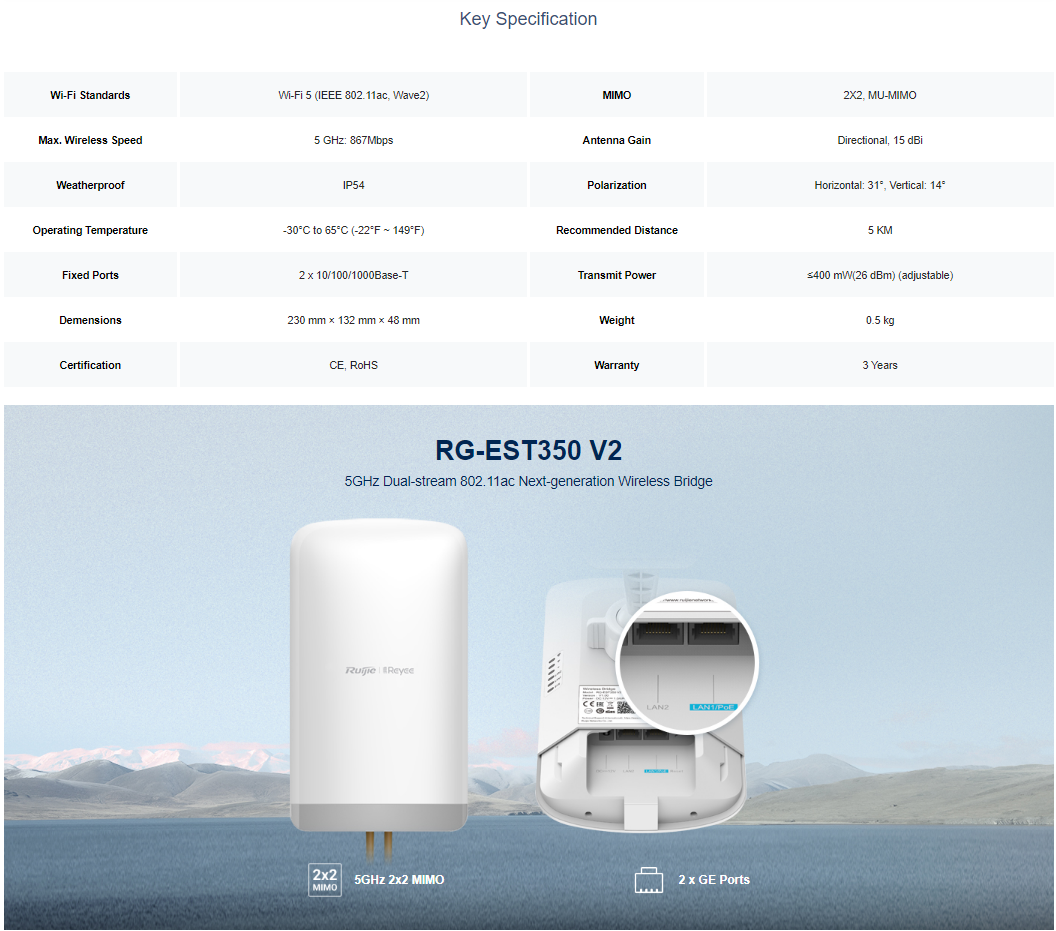This screenshot has height=931, width=1056.
Task: Click the 'IP54' value
Action: [x=354, y=185]
